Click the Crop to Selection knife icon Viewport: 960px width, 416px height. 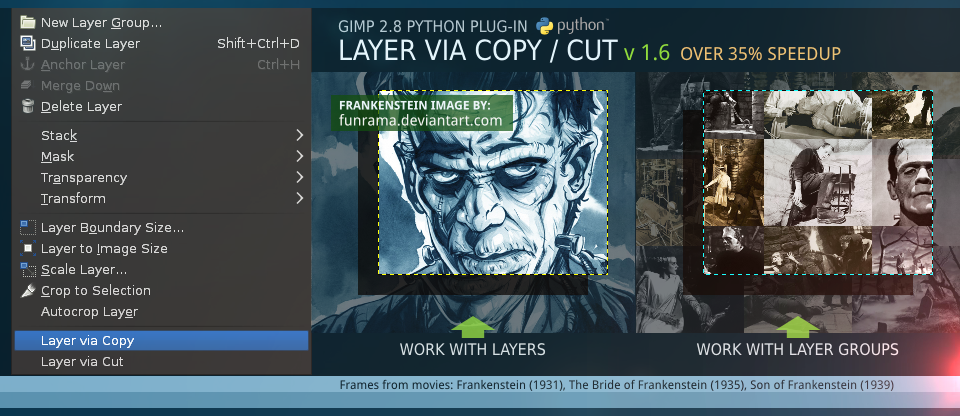(x=28, y=290)
